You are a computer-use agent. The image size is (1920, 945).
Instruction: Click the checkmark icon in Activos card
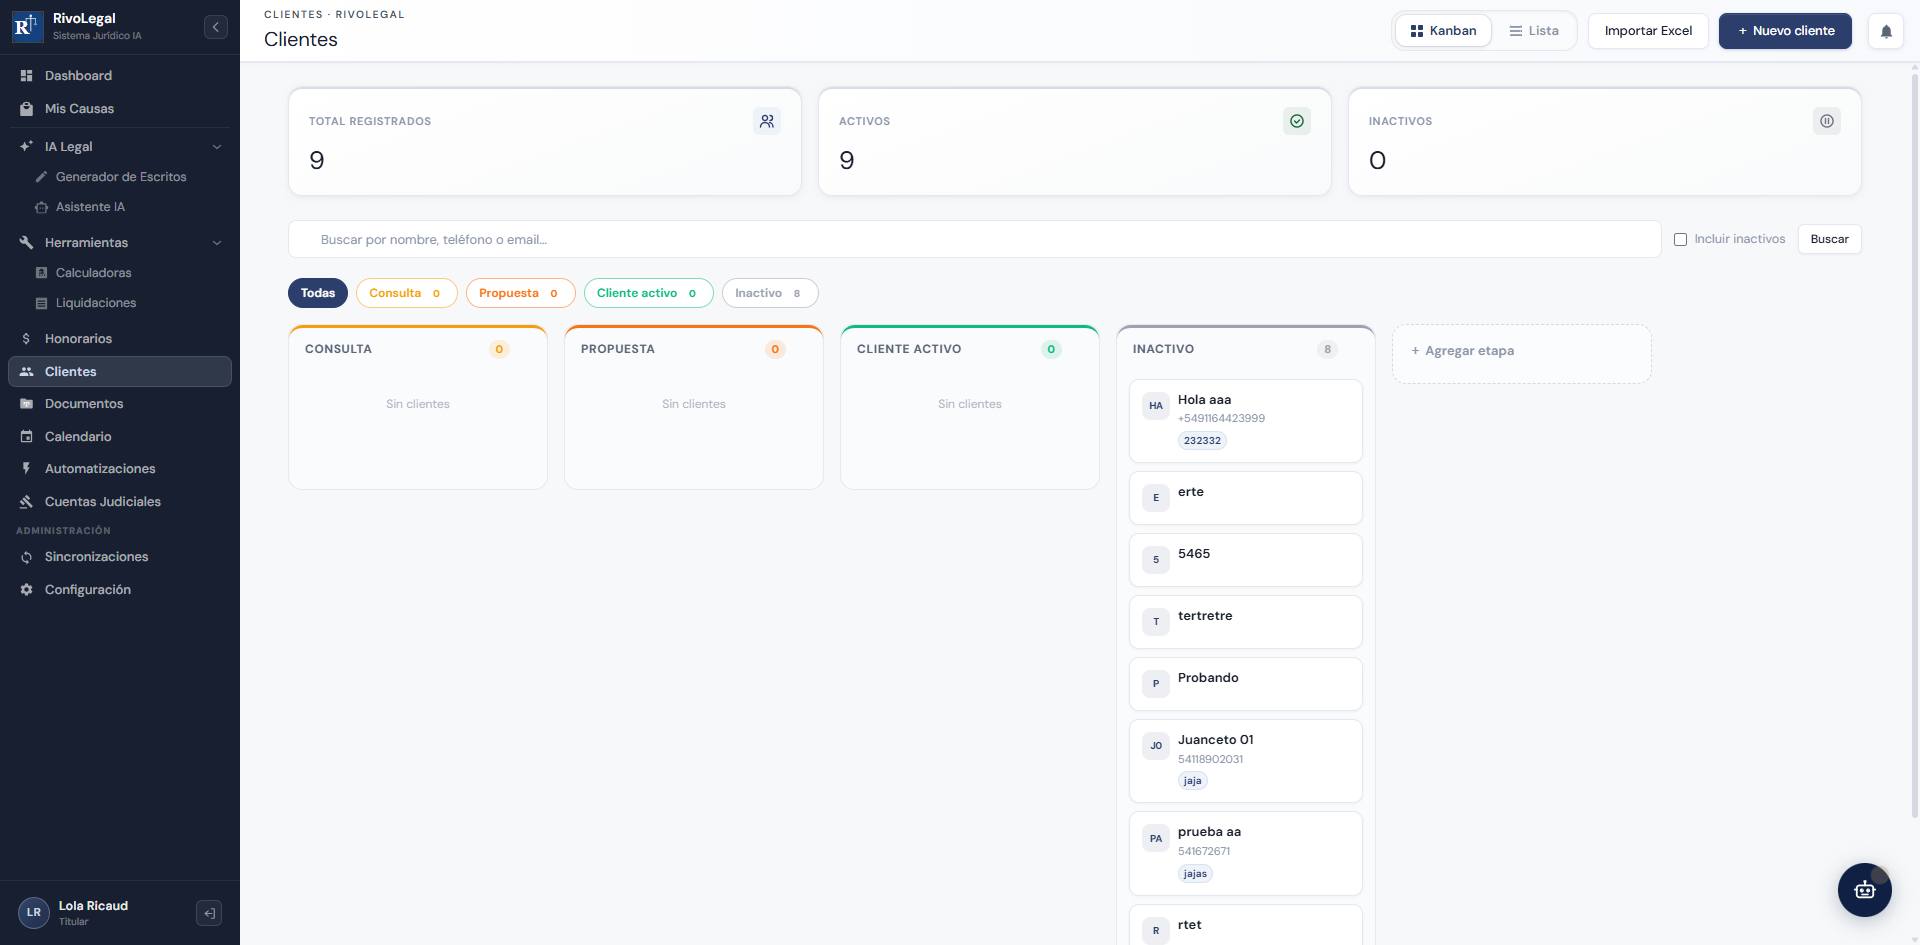click(x=1297, y=121)
